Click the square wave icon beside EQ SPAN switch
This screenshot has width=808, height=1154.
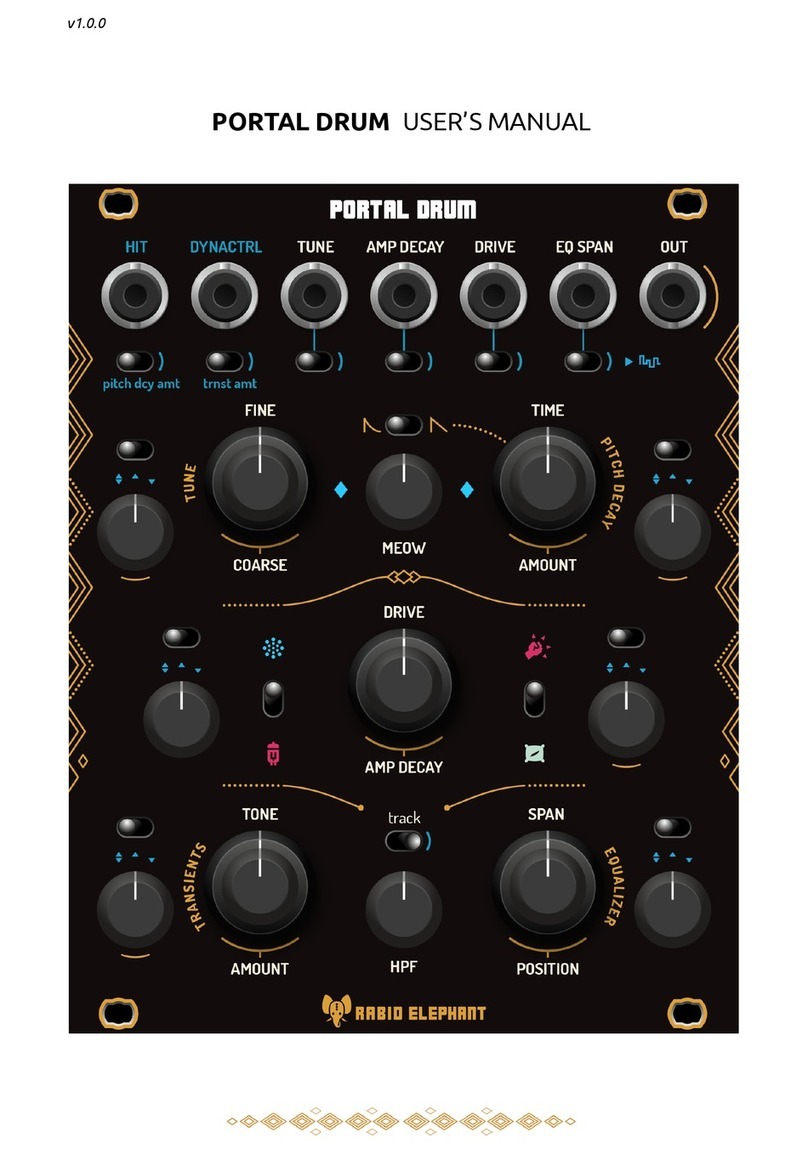click(649, 361)
